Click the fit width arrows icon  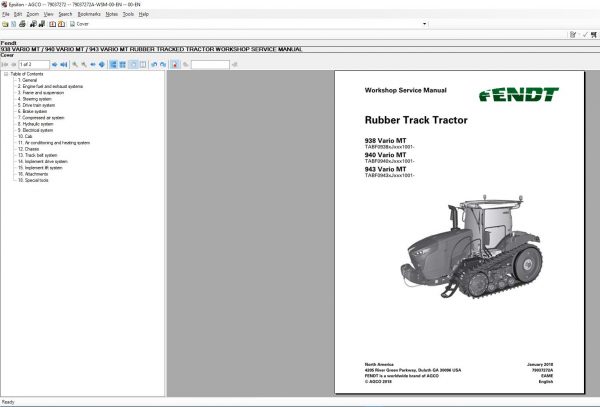click(93, 64)
